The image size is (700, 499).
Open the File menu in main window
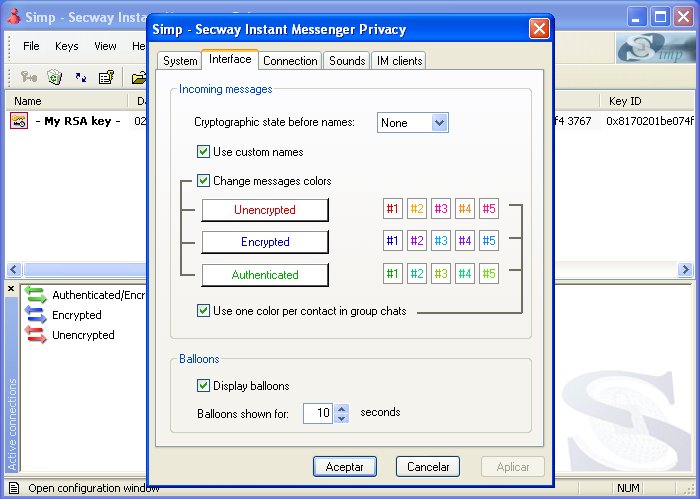[31, 46]
